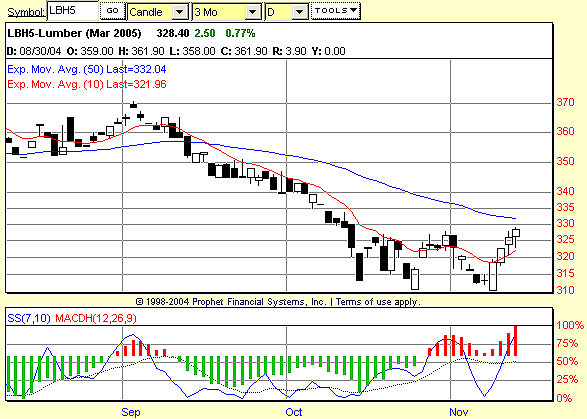This screenshot has height=419, width=587.
Task: Click the GO button next to symbol field
Action: [x=112, y=11]
